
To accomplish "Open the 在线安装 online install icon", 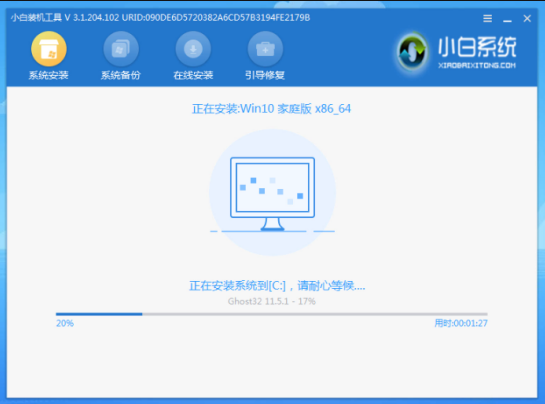I will [x=193, y=49].
